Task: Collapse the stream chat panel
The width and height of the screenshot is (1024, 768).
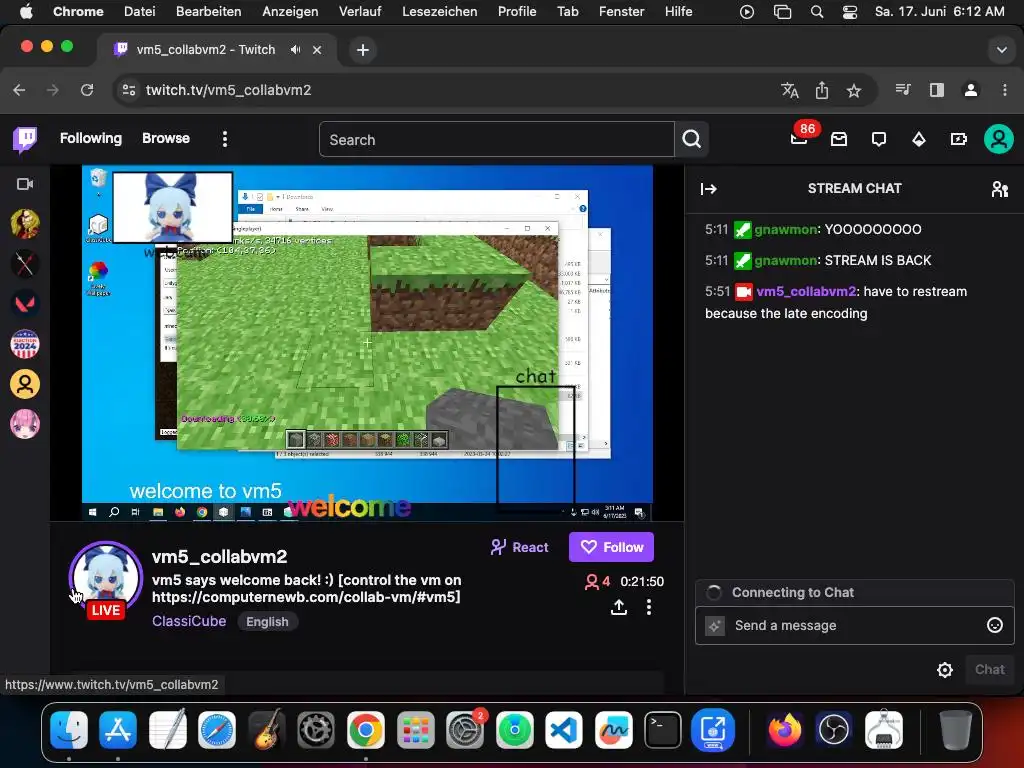Action: tap(709, 189)
